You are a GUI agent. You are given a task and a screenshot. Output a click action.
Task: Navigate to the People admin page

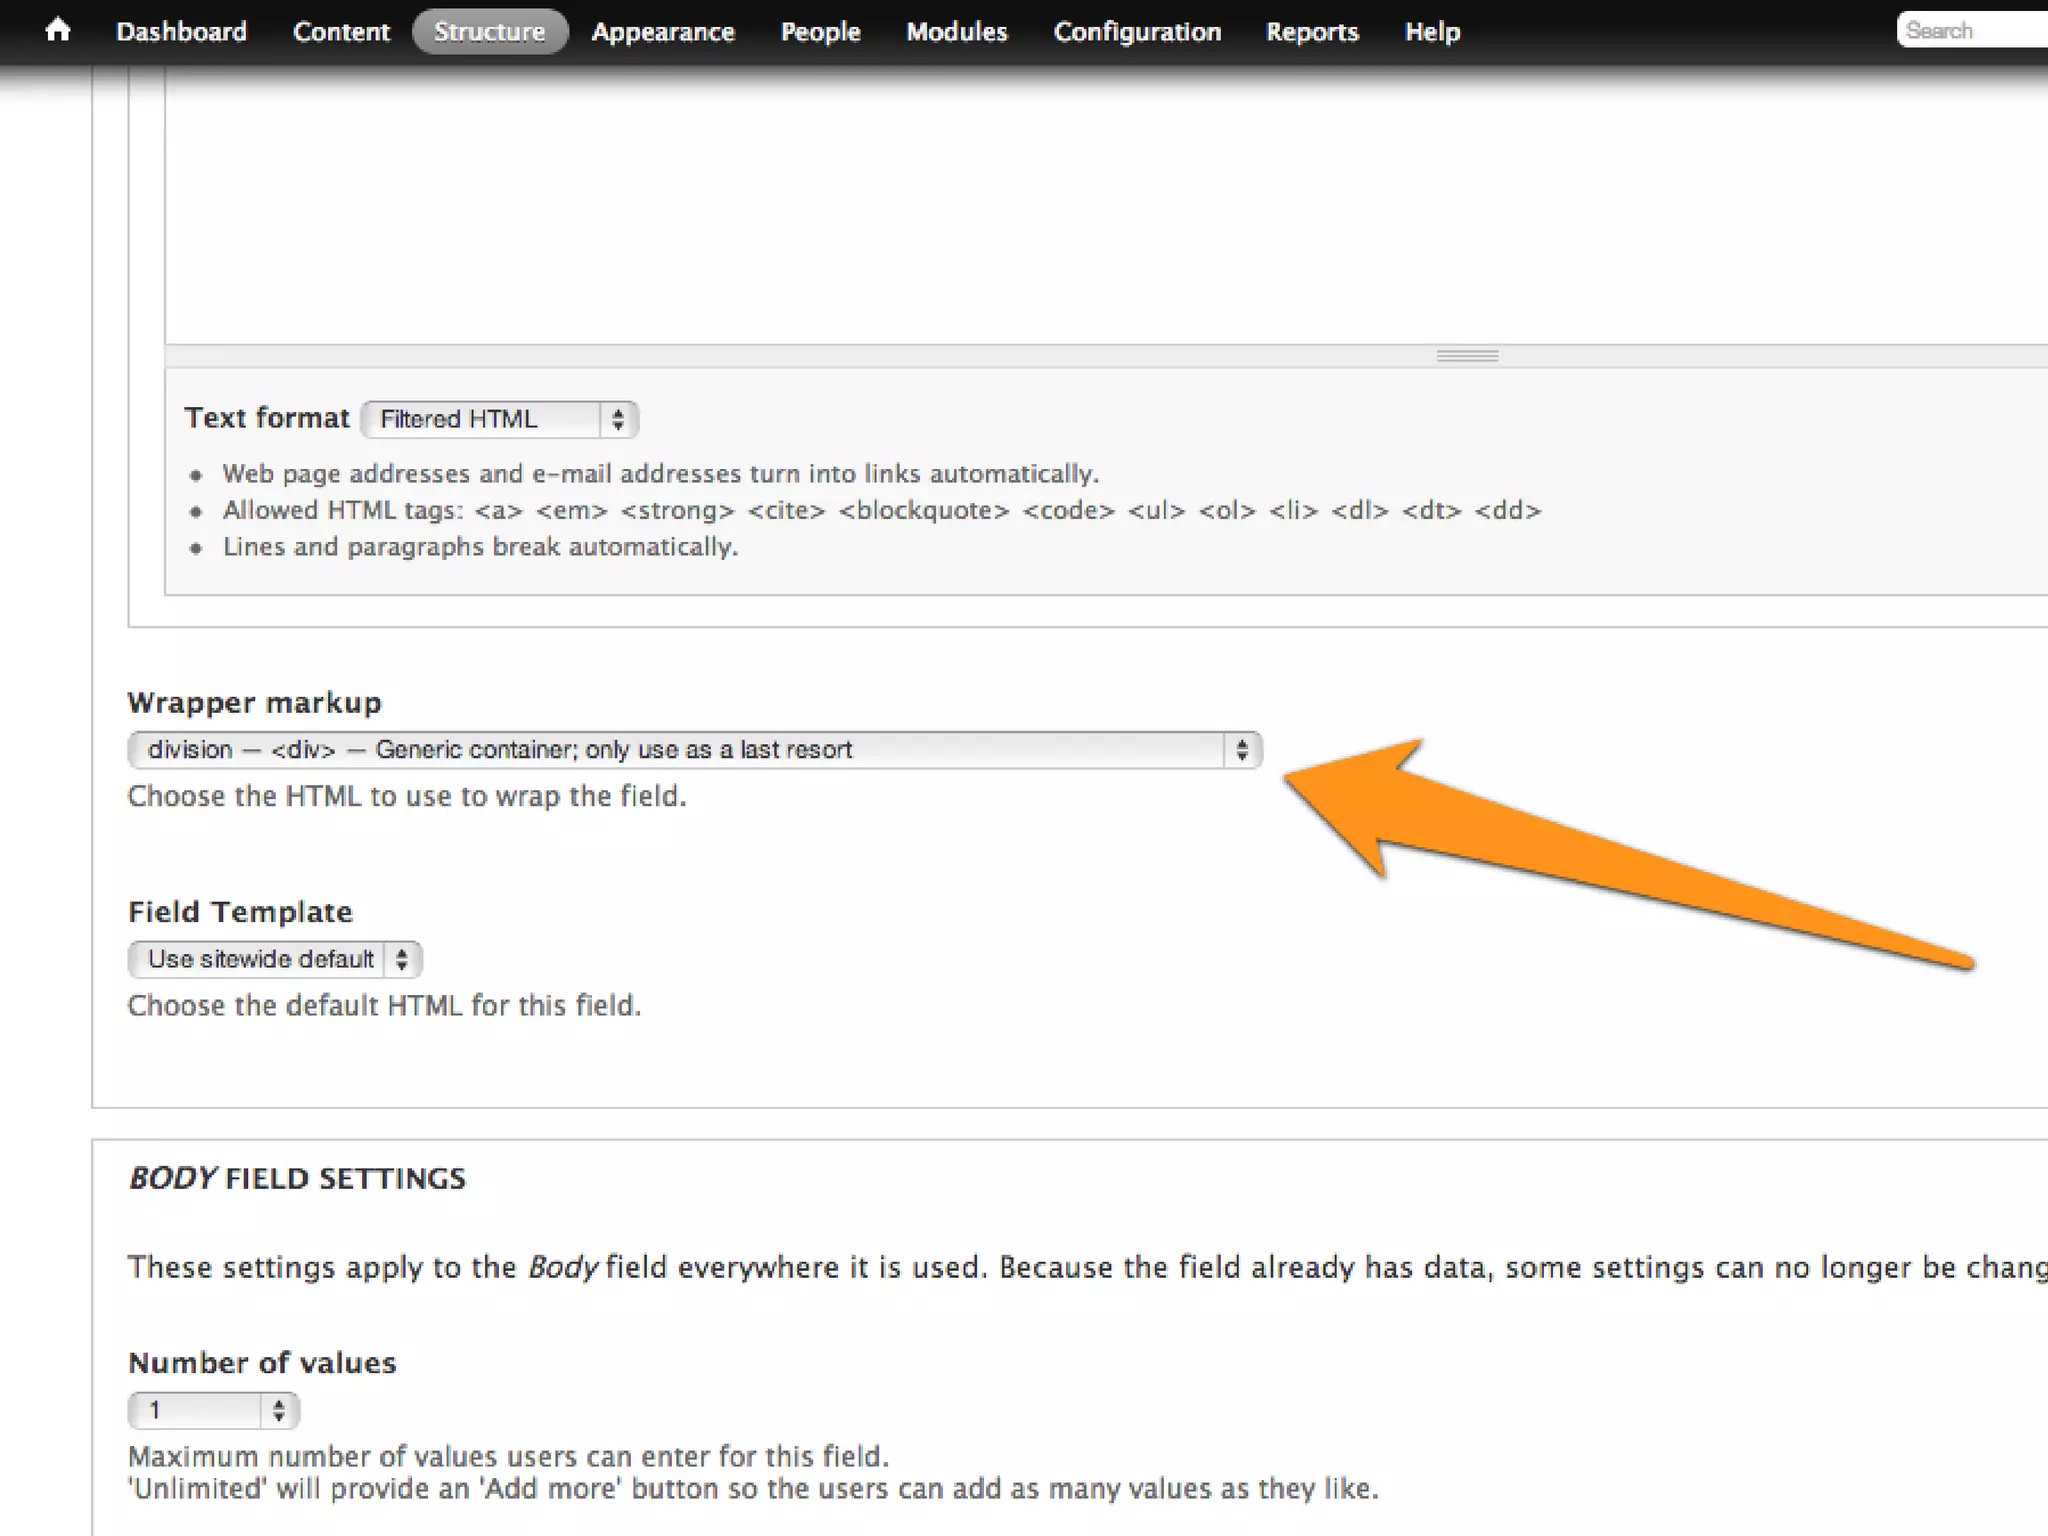(820, 32)
